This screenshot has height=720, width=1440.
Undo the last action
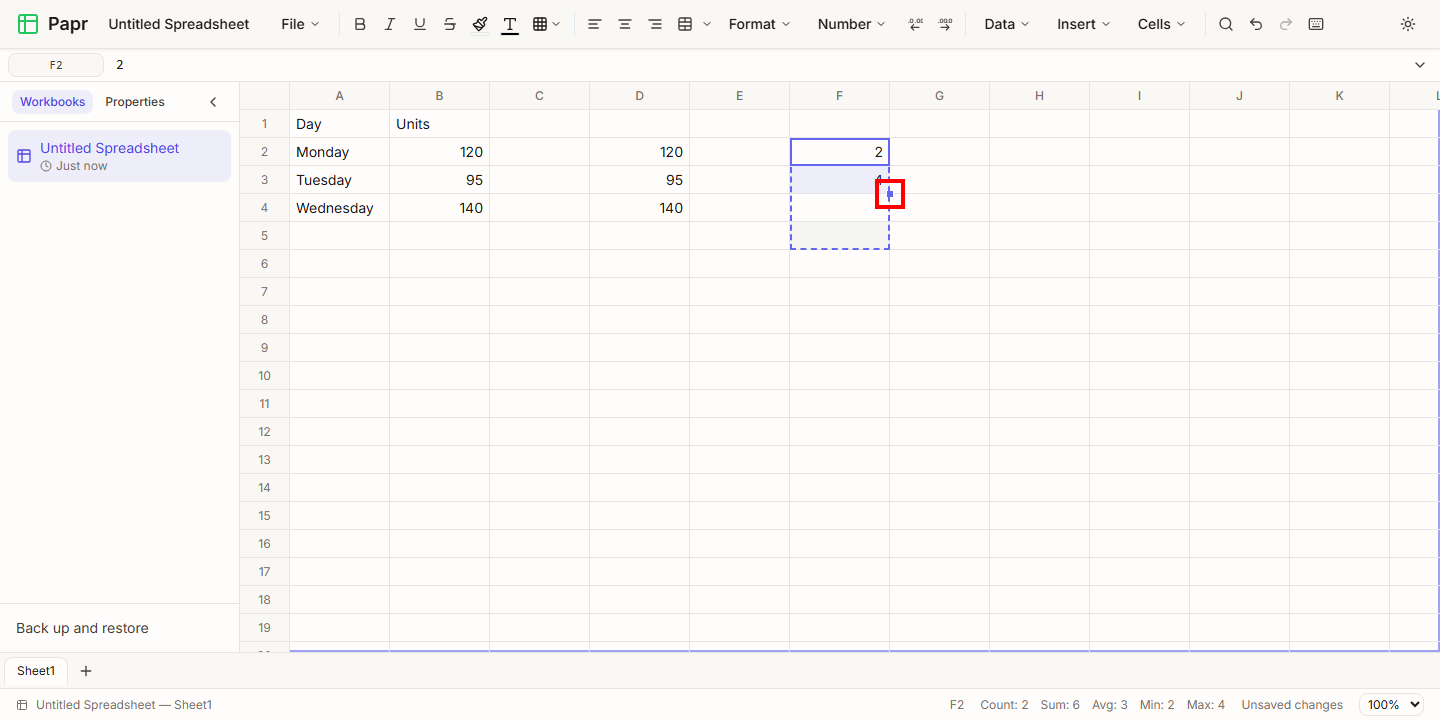coord(1256,24)
